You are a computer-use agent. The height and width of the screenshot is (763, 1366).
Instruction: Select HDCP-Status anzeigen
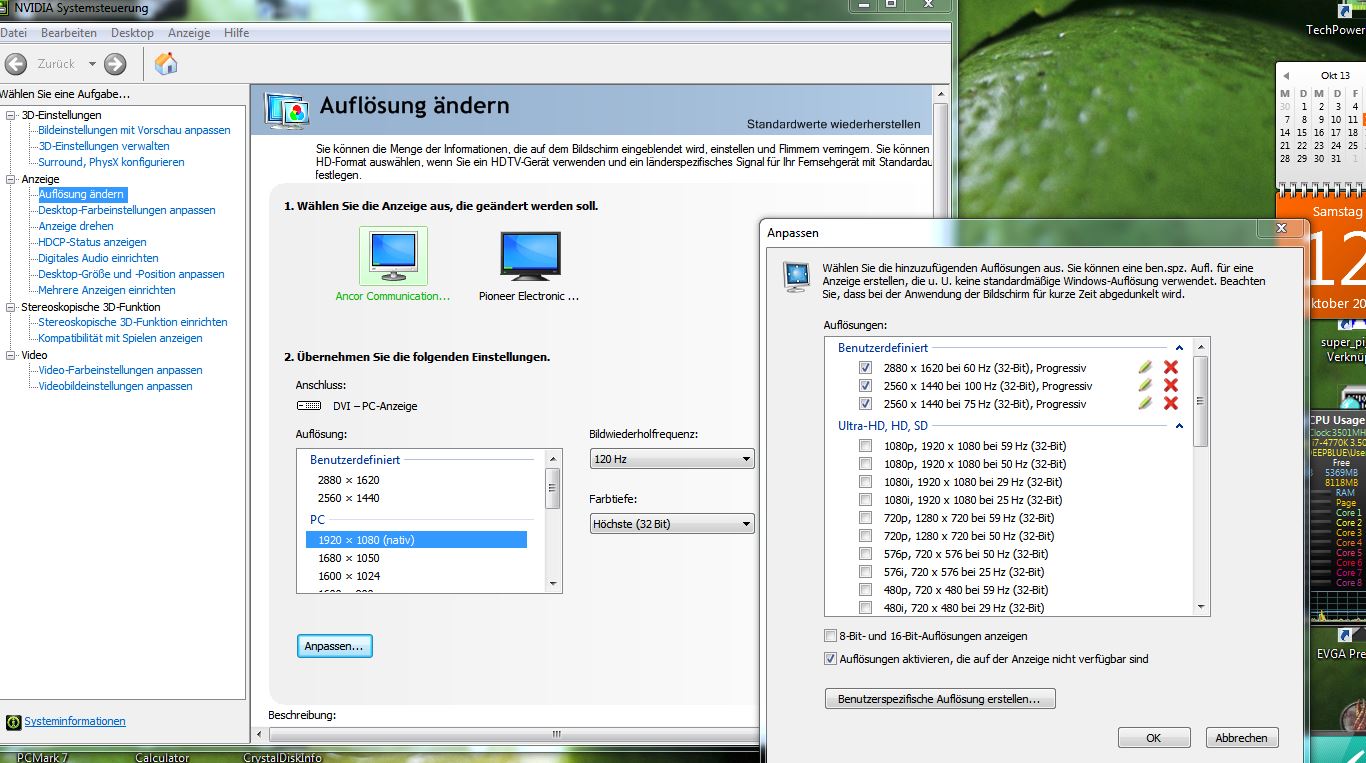tap(92, 242)
